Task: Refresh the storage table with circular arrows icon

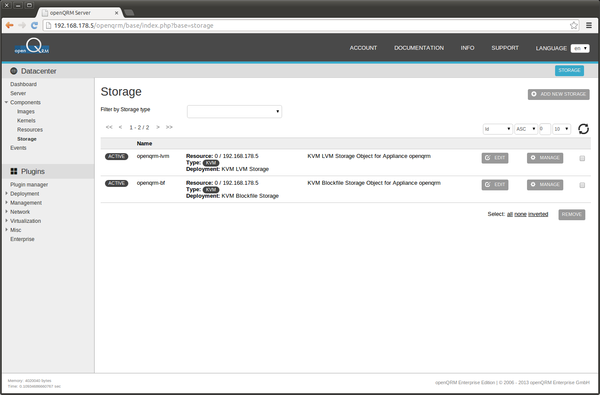Action: pos(583,129)
